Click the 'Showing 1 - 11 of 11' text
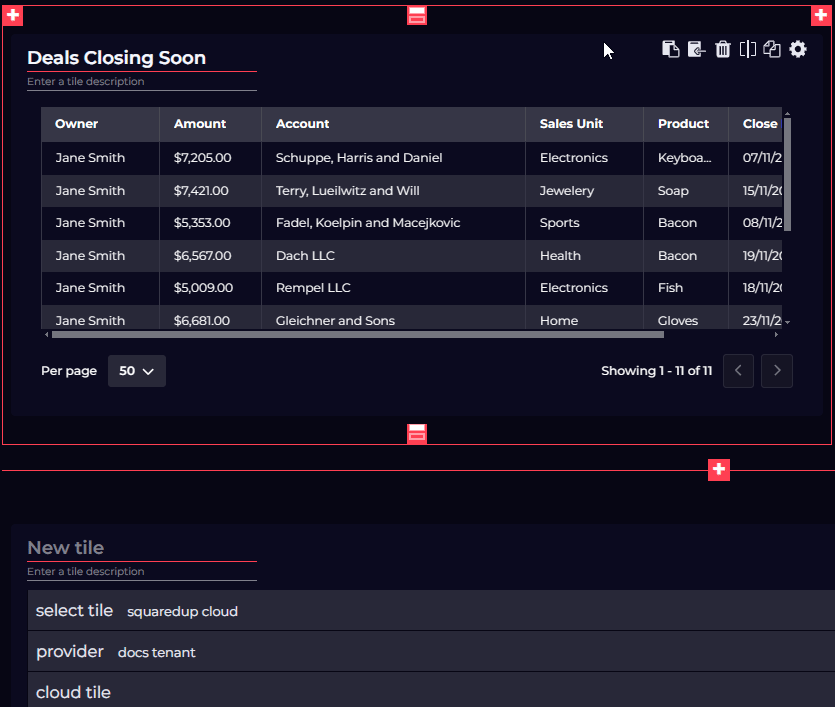Viewport: 835px width, 707px height. pos(657,371)
